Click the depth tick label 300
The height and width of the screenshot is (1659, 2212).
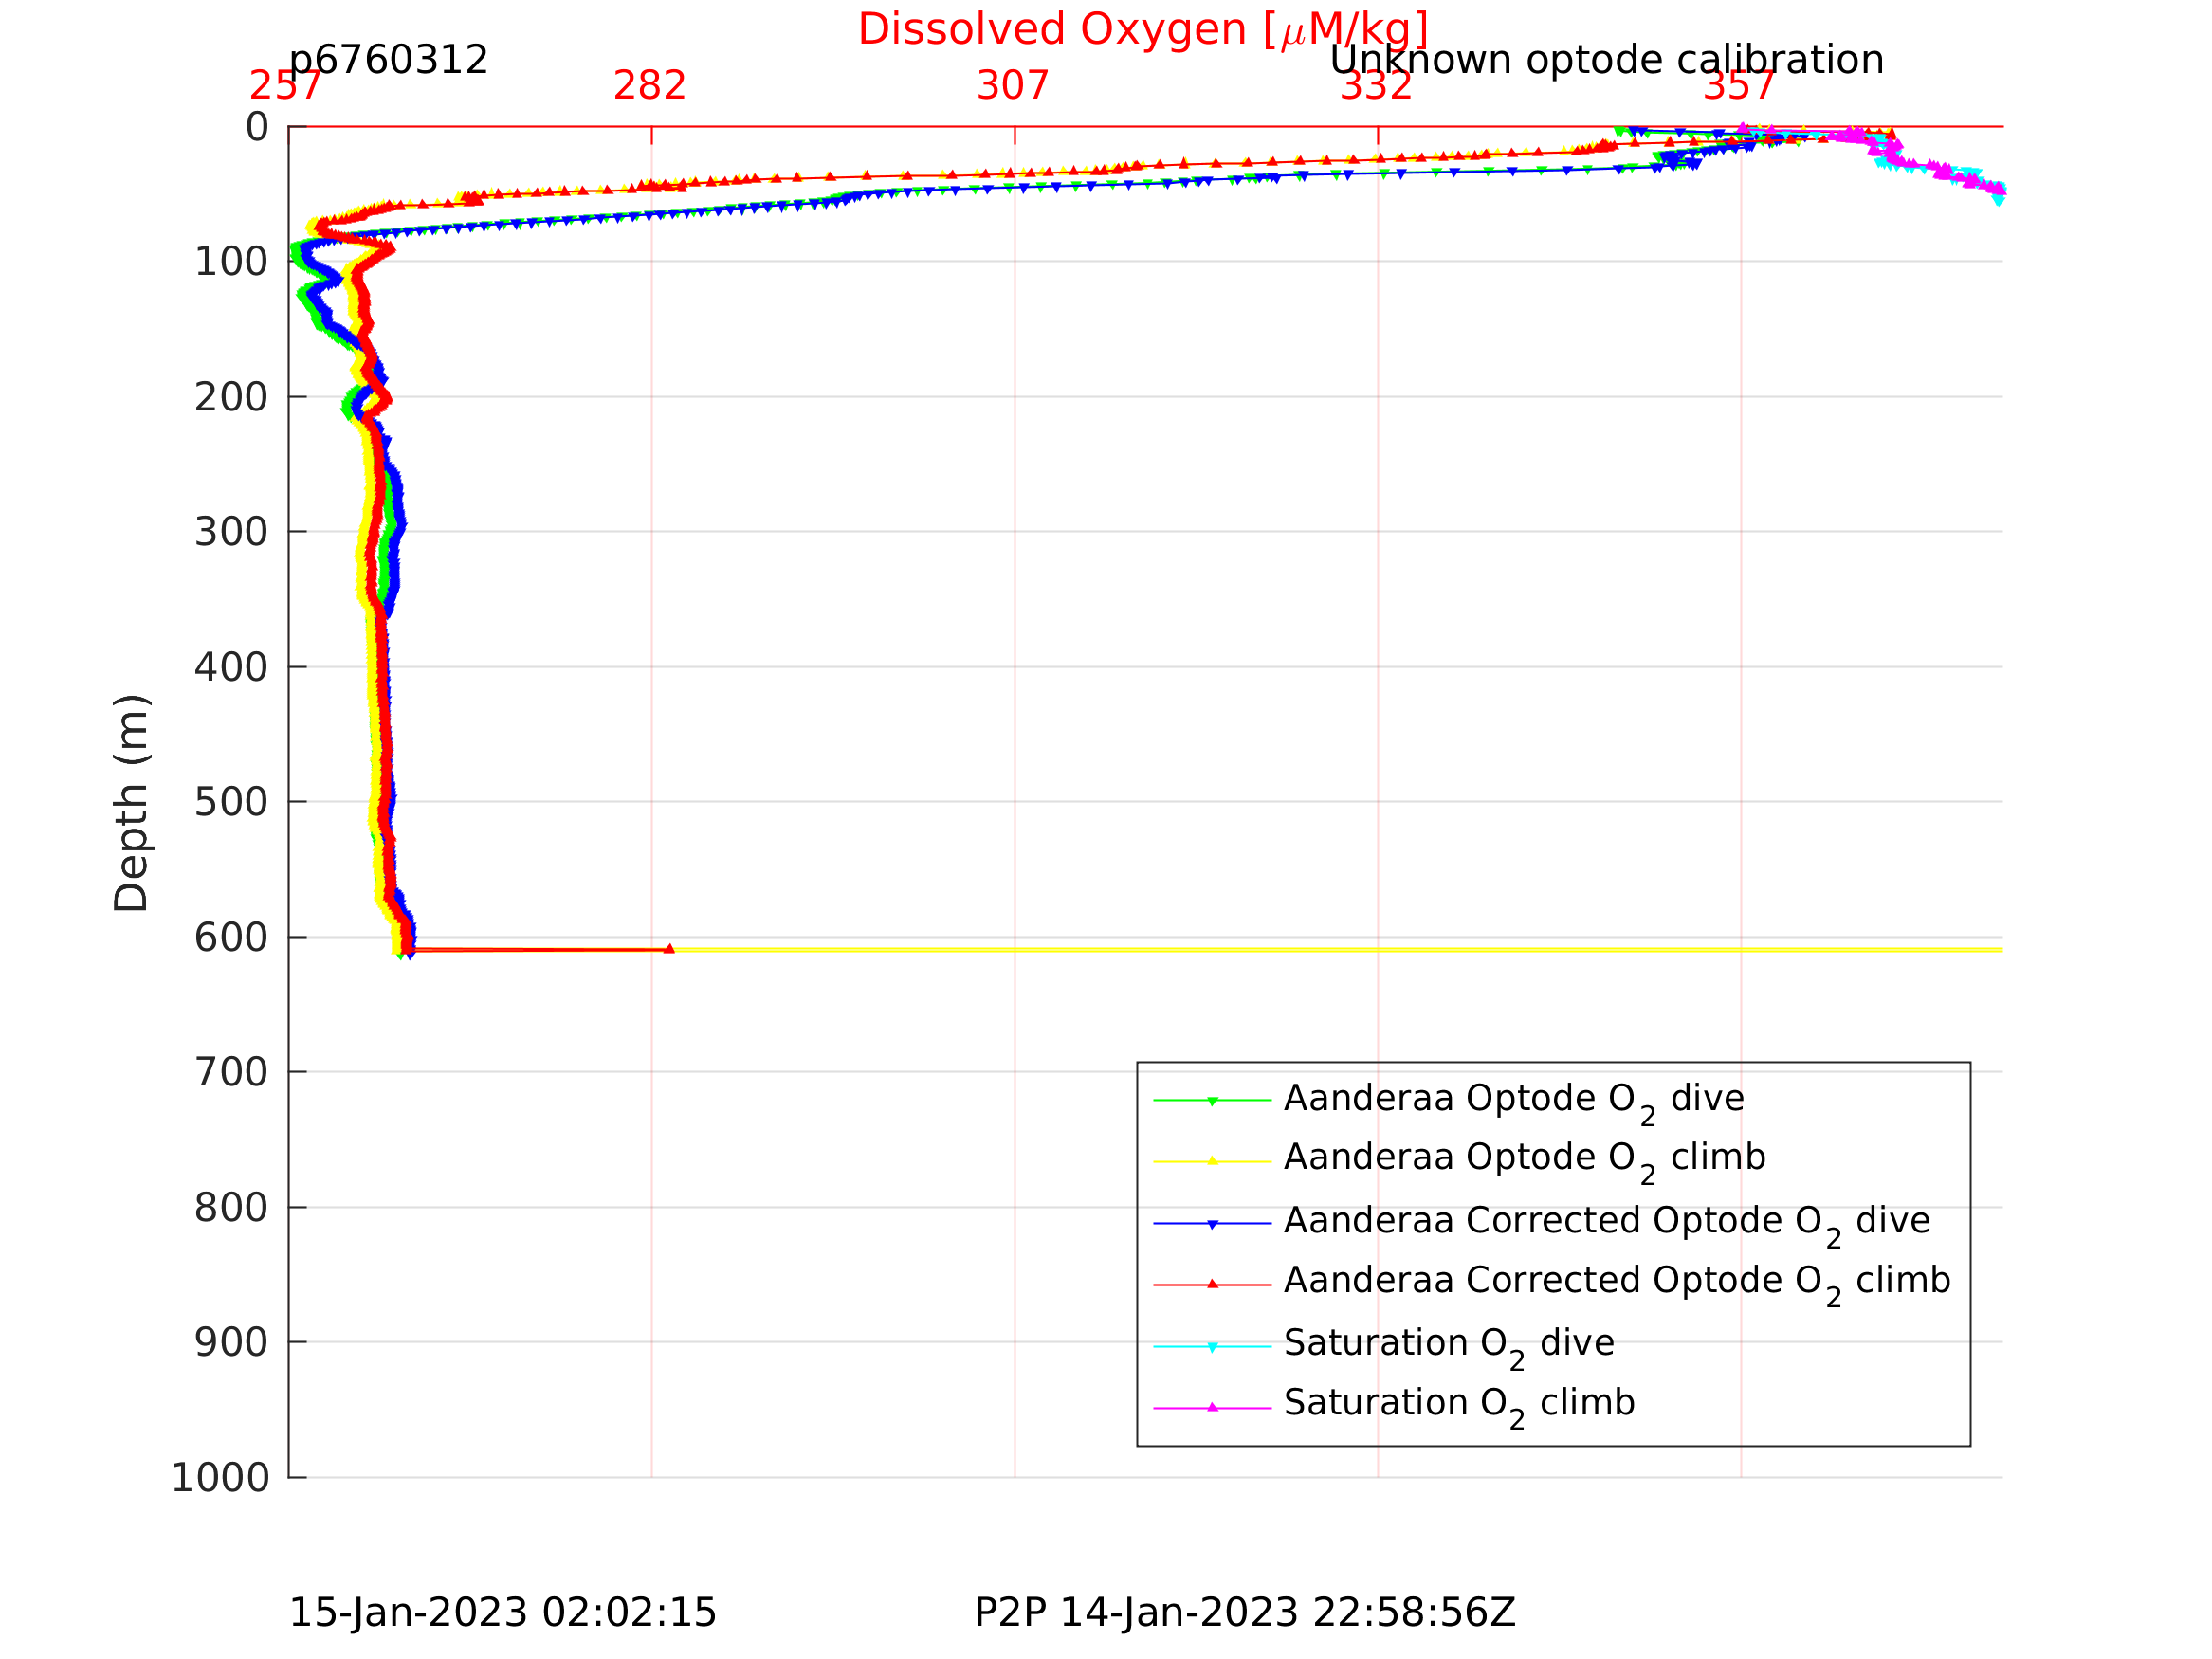coord(231,532)
